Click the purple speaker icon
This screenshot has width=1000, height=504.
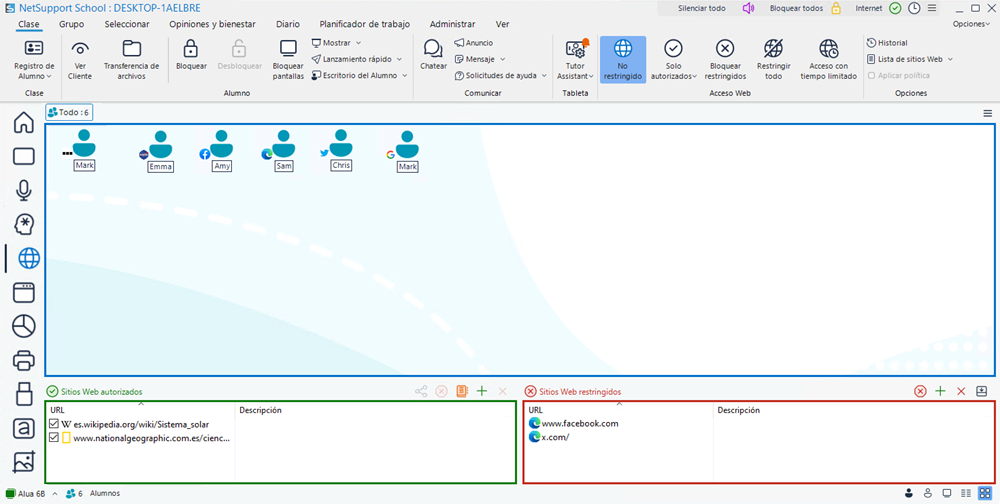(x=748, y=8)
